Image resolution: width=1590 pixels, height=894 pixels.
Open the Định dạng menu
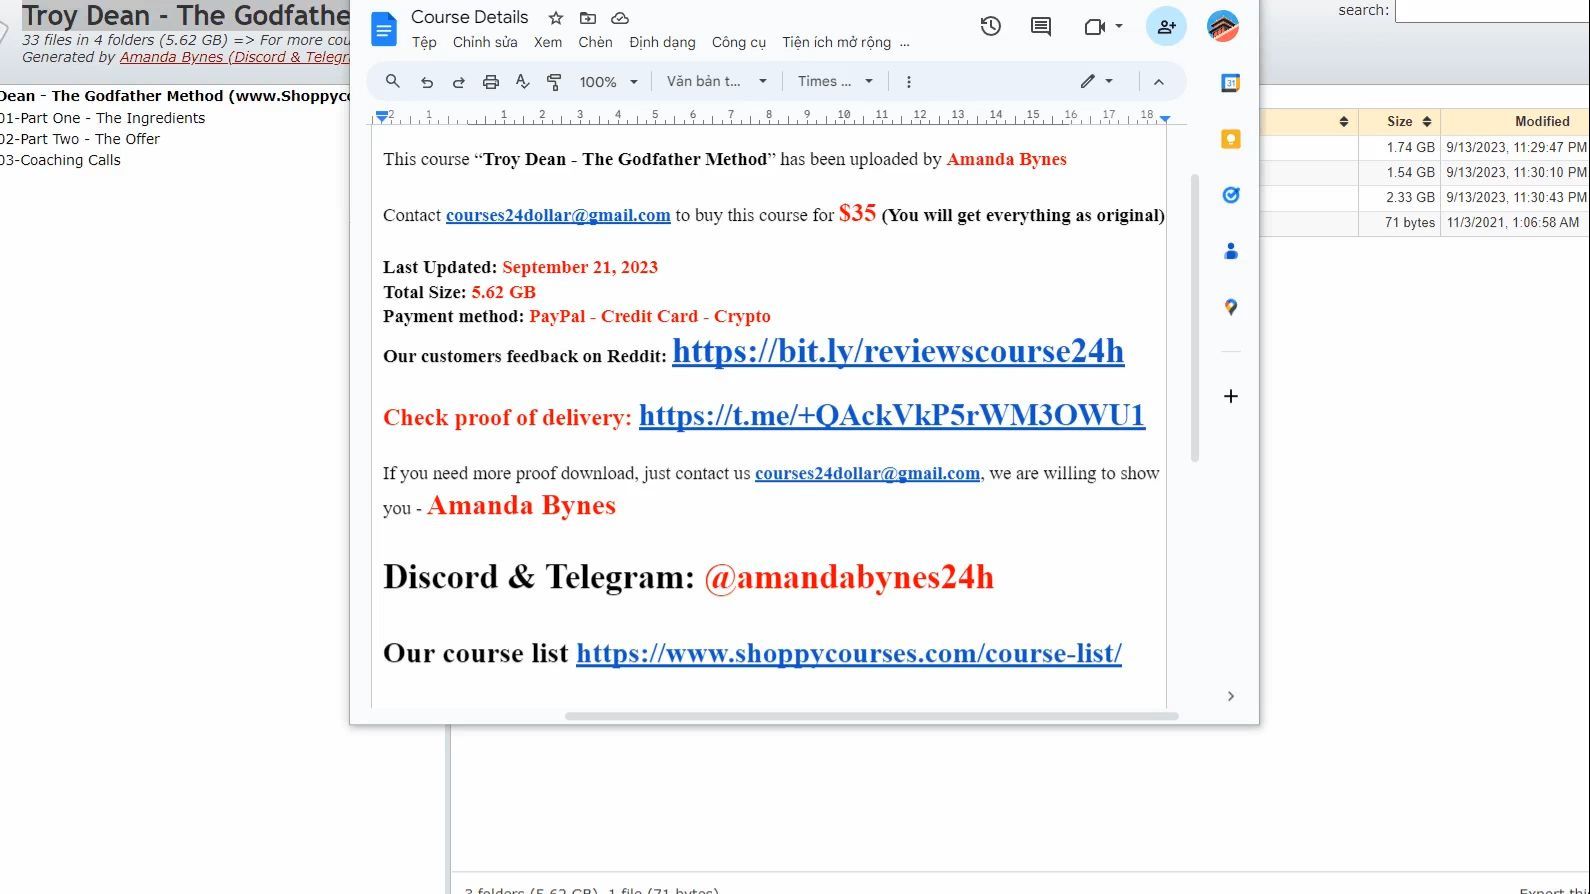(x=662, y=42)
